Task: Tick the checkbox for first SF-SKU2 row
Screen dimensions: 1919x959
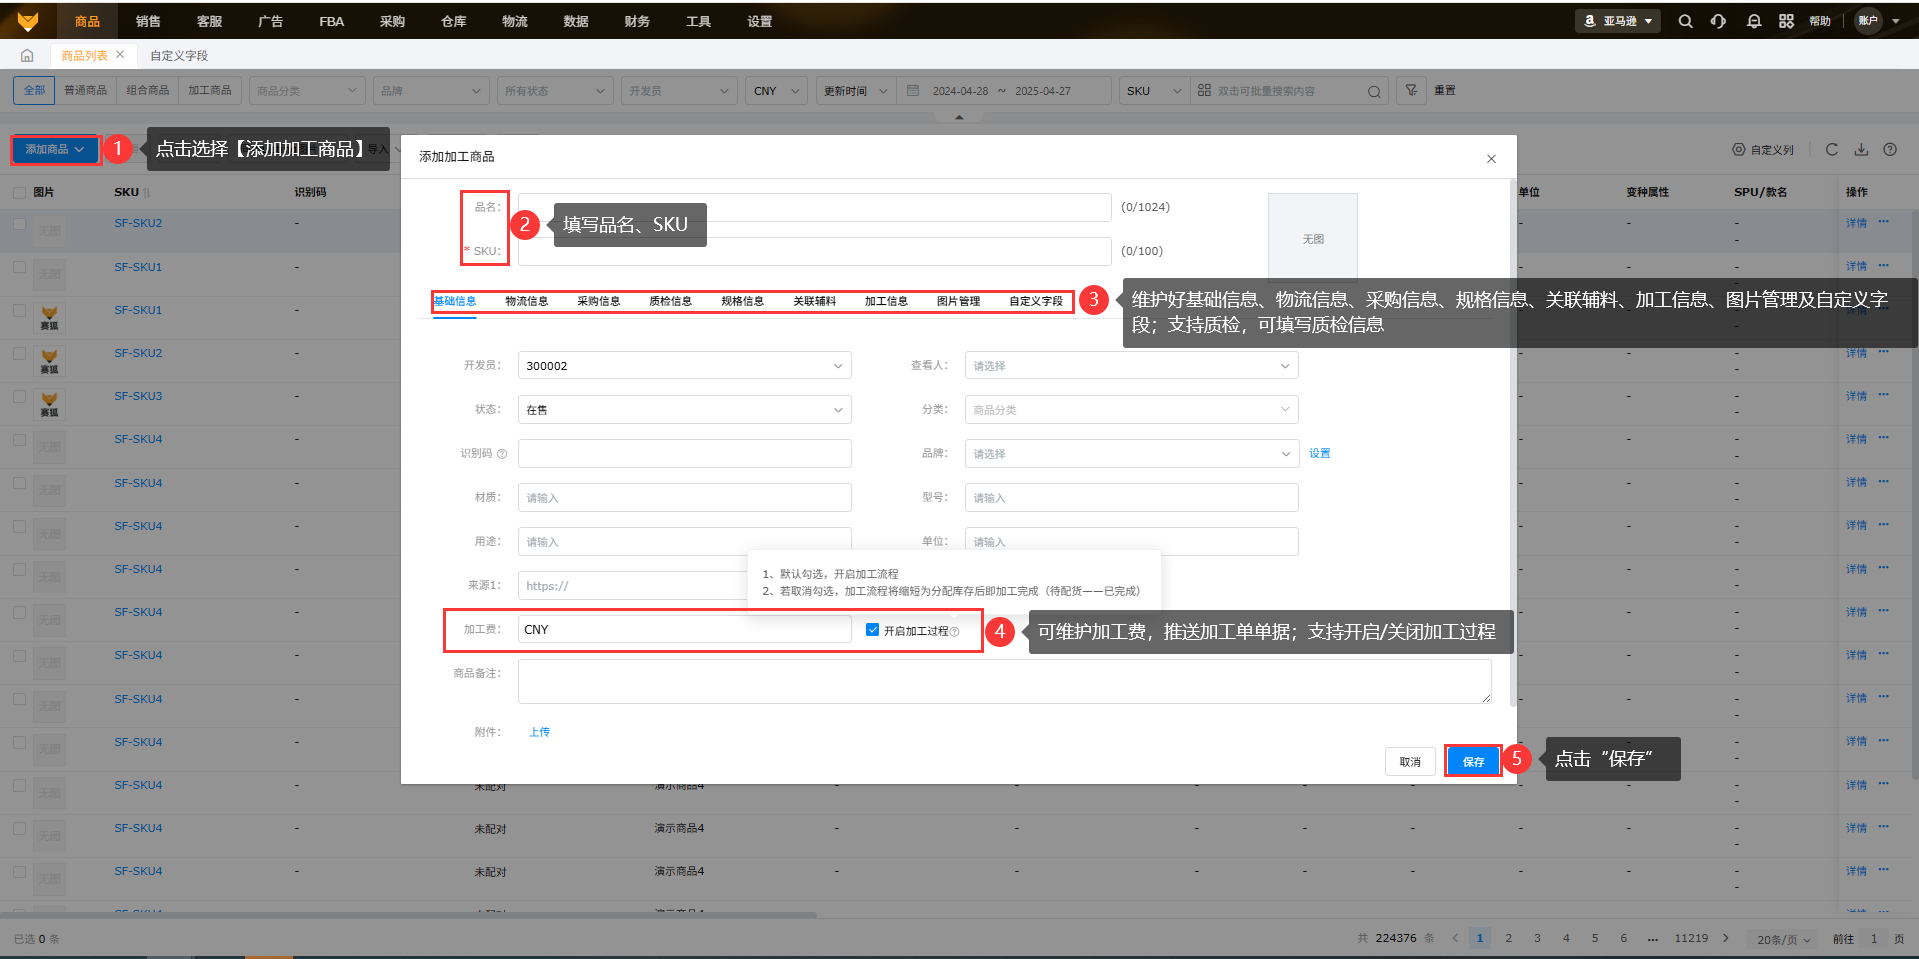Action: (x=20, y=224)
